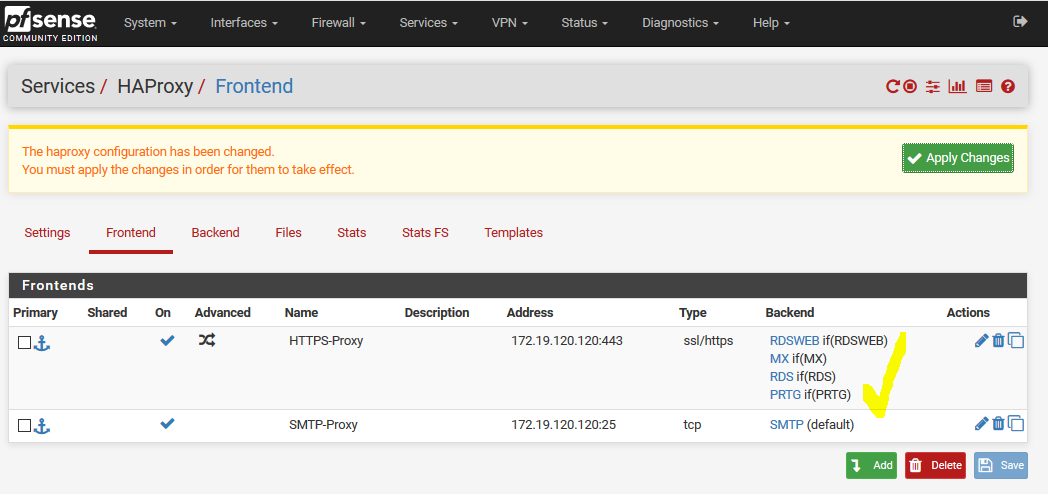The height and width of the screenshot is (494, 1048).
Task: Click the red Delete button
Action: click(x=936, y=465)
